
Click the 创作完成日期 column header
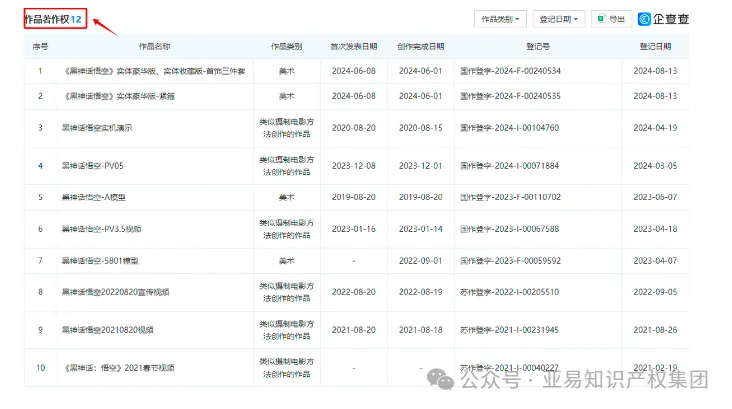[421, 47]
